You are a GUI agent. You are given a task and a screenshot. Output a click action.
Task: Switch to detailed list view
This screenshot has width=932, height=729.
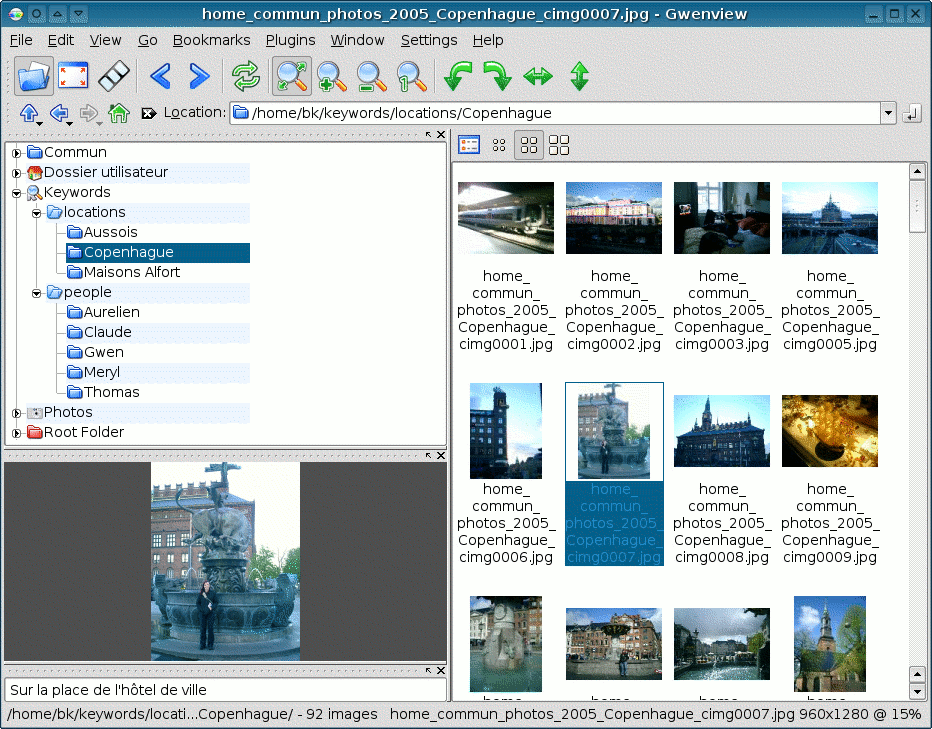[x=469, y=144]
